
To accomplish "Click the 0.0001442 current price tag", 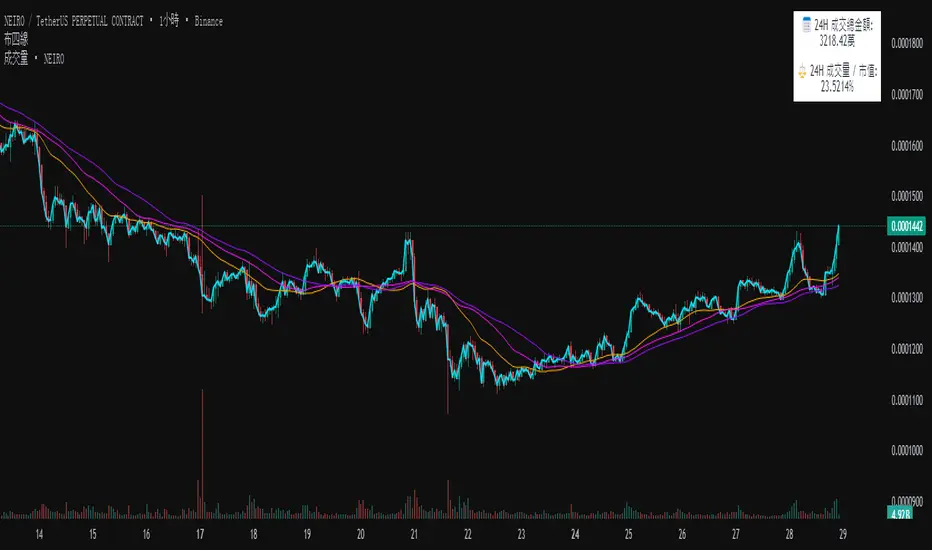I will click(x=906, y=226).
